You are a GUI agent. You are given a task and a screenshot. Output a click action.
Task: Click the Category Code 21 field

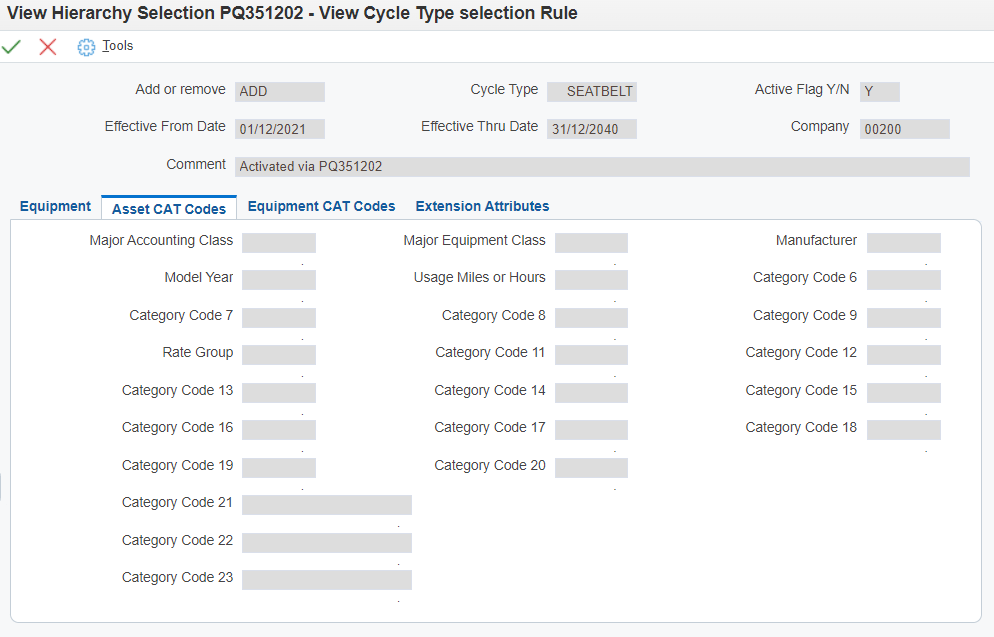pyautogui.click(x=327, y=505)
